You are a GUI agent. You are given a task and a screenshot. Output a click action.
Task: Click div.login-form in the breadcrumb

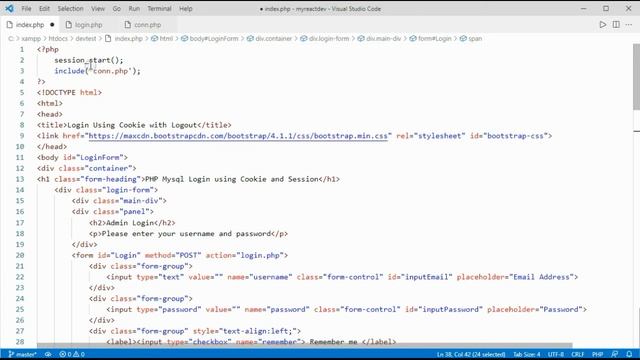coord(329,39)
